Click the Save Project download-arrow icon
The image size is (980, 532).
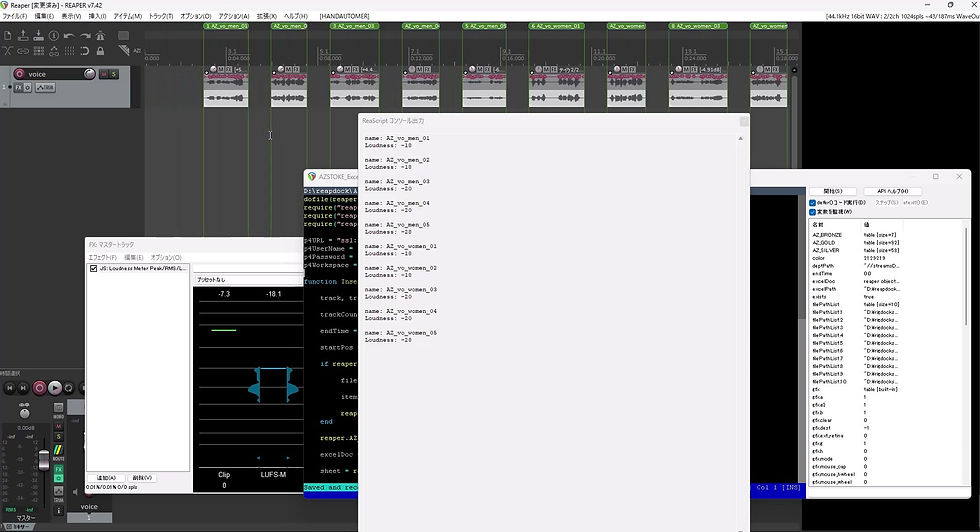[x=38, y=36]
